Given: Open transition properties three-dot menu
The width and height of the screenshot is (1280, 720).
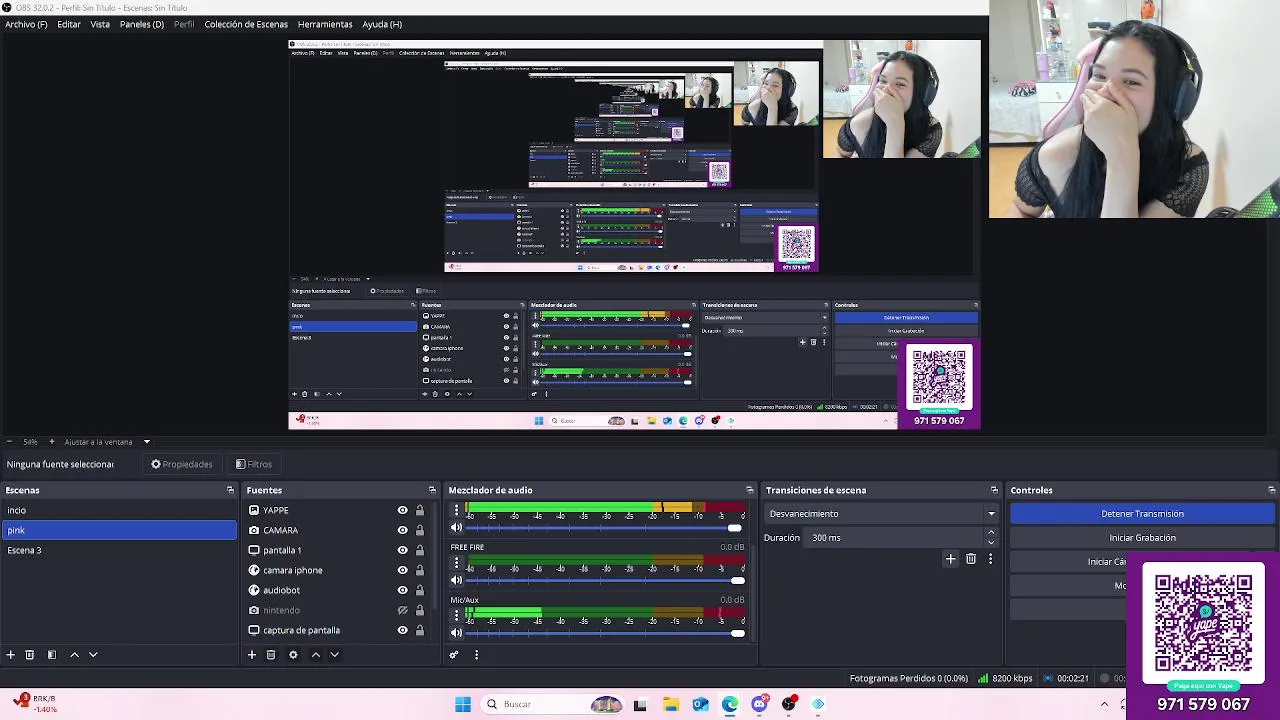Looking at the screenshot, I should (x=990, y=560).
